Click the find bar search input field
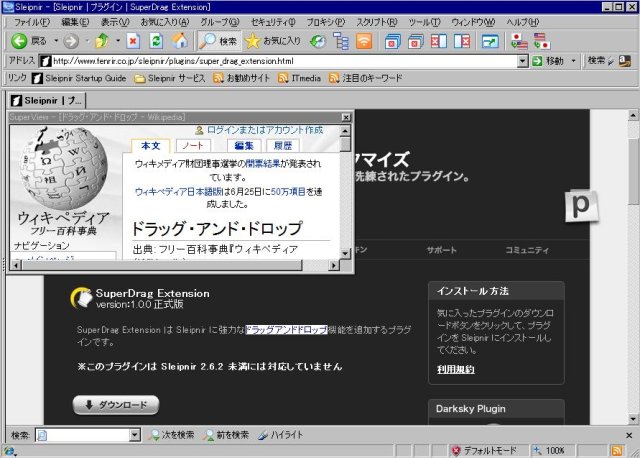 click(83, 435)
